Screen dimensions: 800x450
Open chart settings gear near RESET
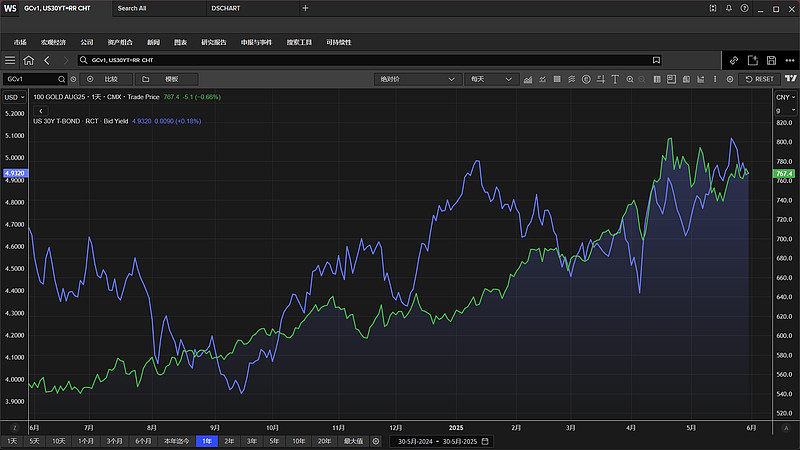click(x=730, y=79)
